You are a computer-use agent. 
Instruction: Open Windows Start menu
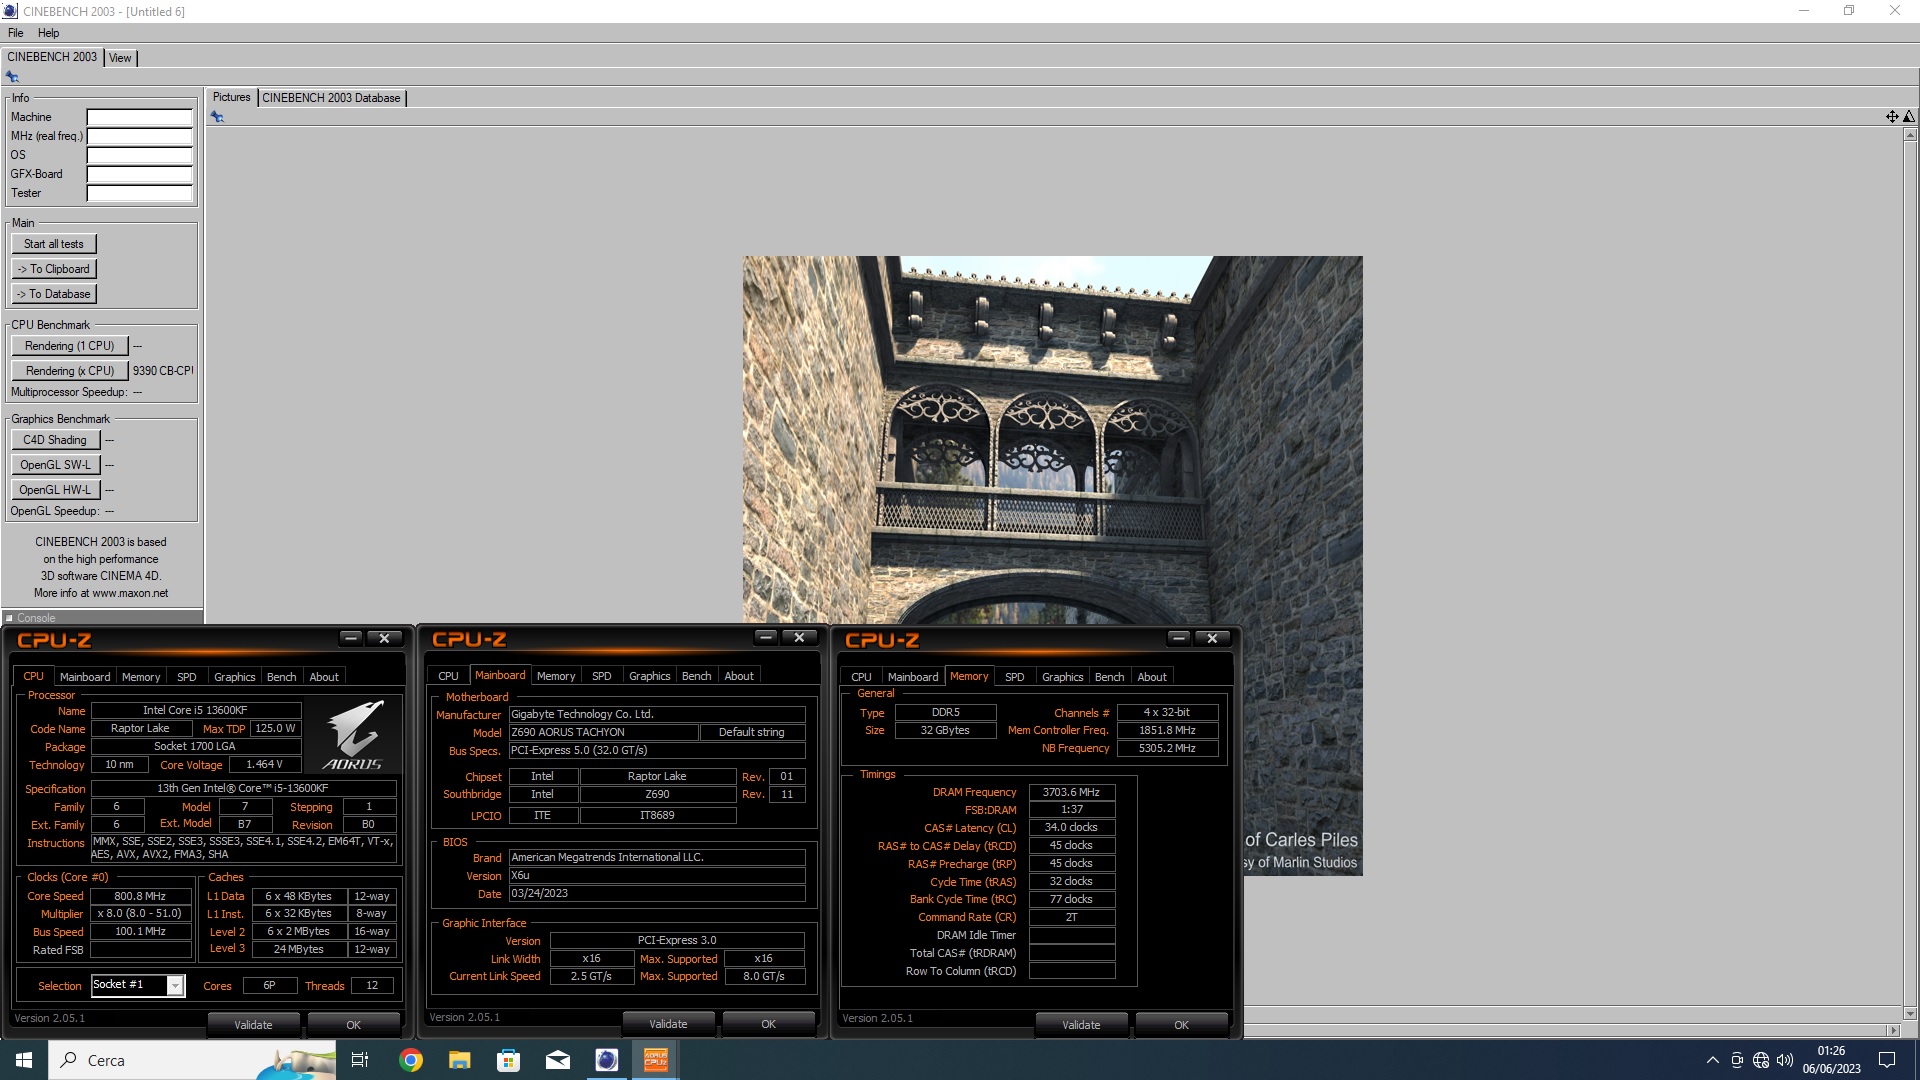[24, 1060]
